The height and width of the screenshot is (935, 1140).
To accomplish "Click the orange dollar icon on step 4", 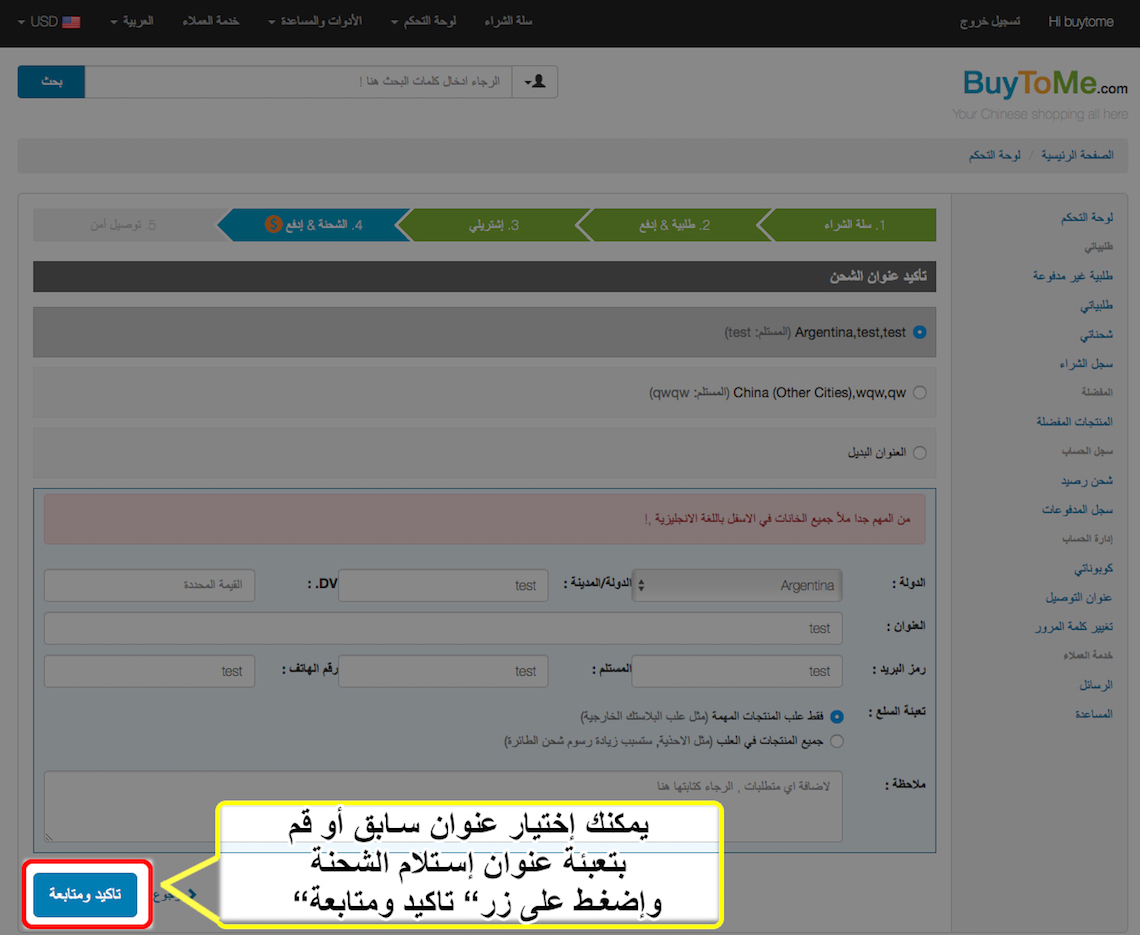I will tap(272, 225).
